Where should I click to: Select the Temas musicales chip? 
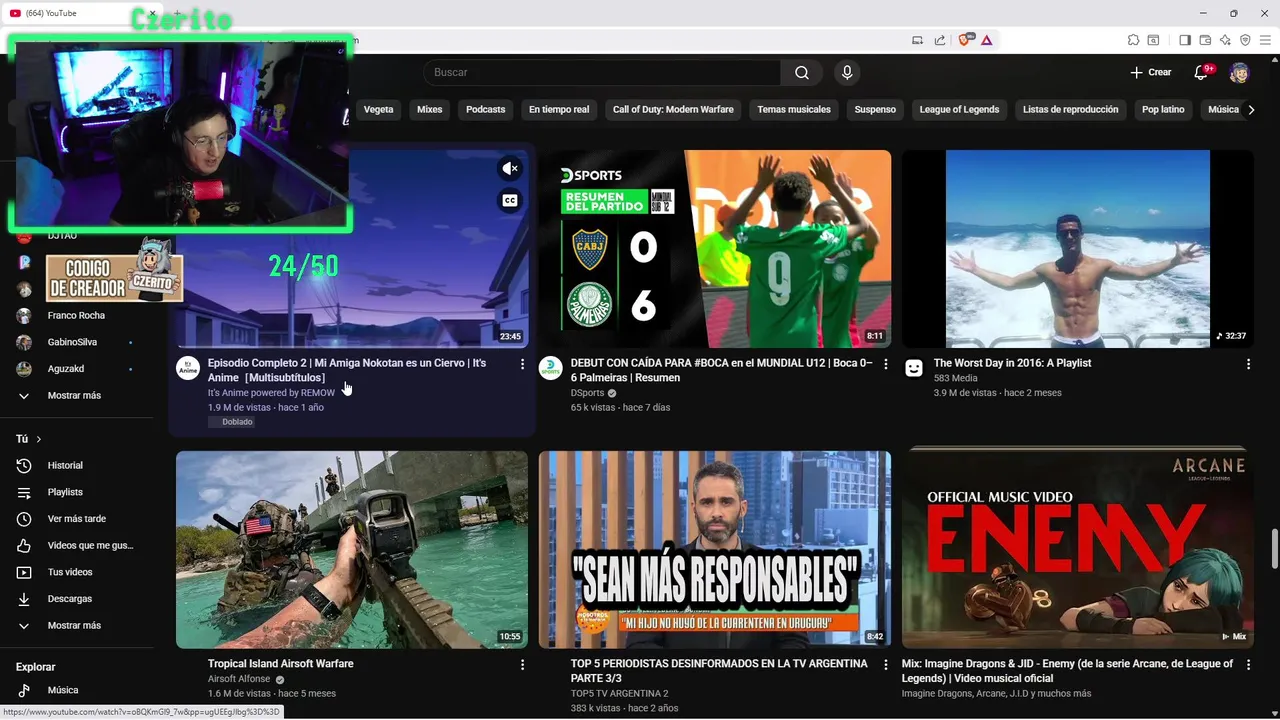[794, 110]
